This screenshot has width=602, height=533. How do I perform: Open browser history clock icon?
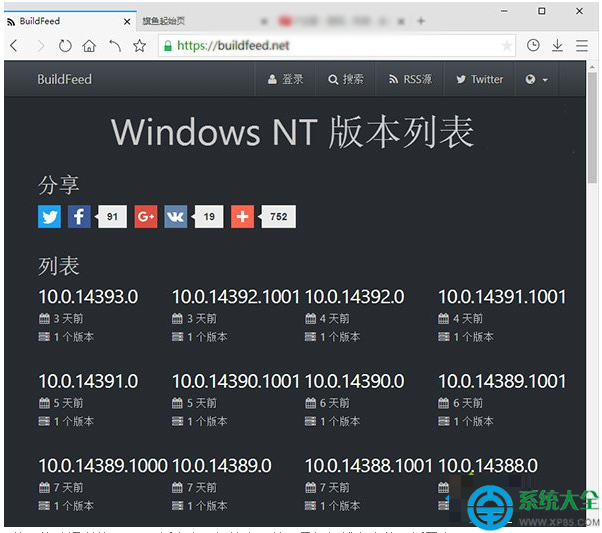coord(533,45)
